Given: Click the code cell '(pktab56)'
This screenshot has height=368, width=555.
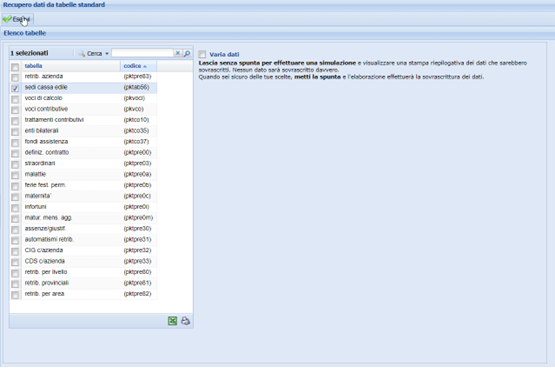Looking at the screenshot, I should [136, 87].
